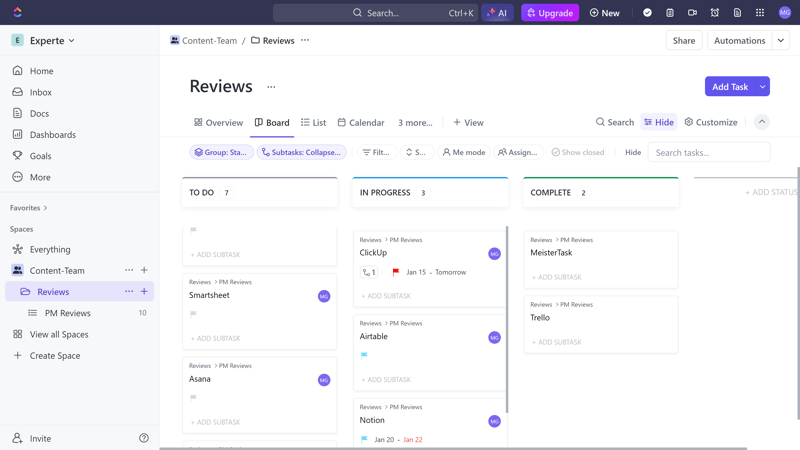Open the Sort dropdown

click(x=416, y=152)
